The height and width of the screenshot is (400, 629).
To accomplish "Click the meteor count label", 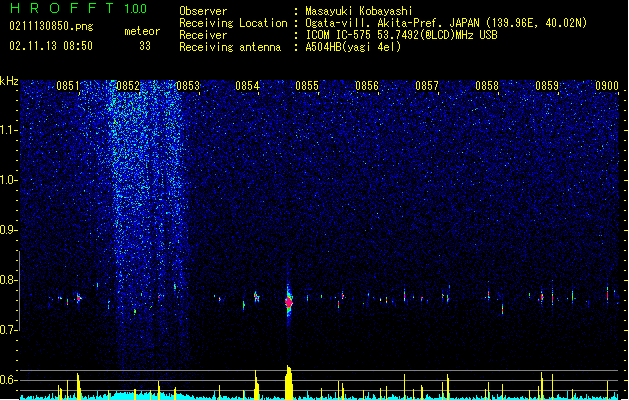I will [x=142, y=31].
